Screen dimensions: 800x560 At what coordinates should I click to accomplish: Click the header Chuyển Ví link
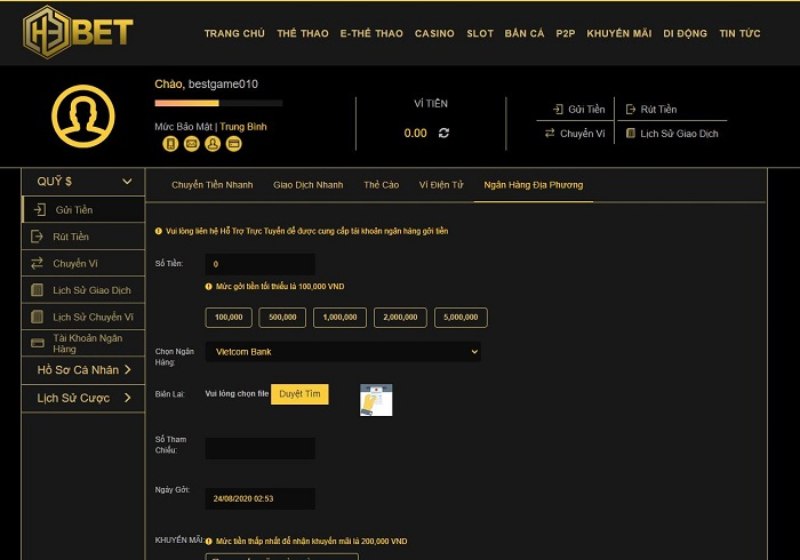click(x=582, y=134)
